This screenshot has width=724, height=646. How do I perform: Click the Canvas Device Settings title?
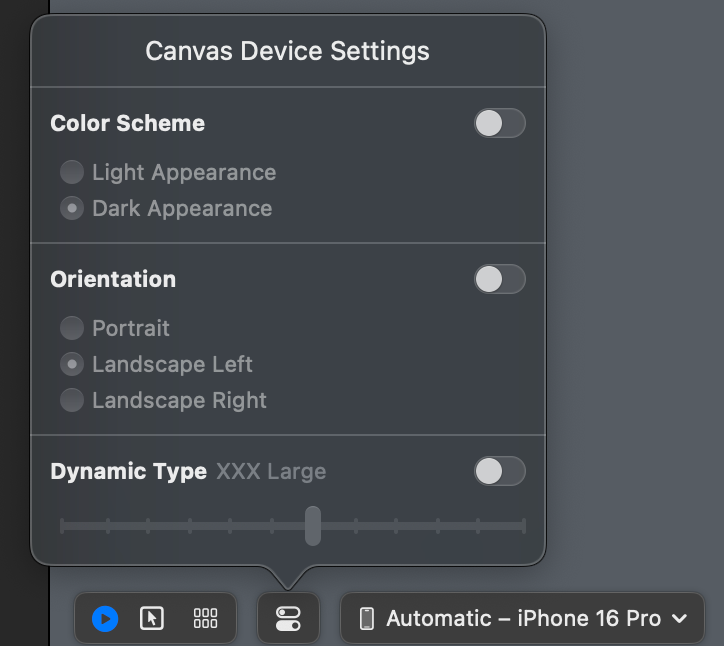coord(288,51)
